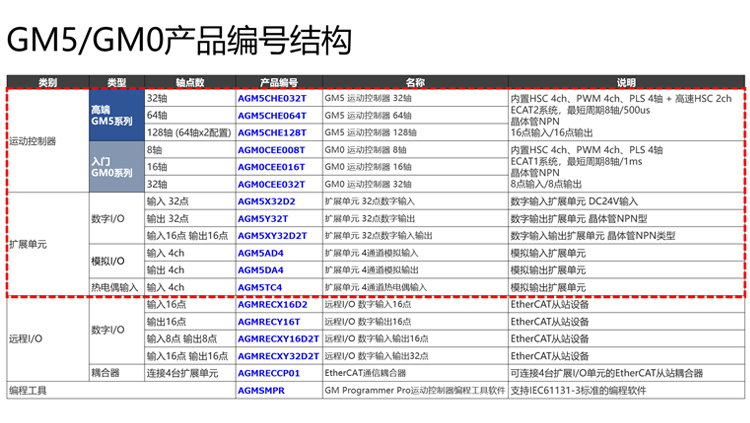Click product number AGM0CEE008T

coord(271,150)
